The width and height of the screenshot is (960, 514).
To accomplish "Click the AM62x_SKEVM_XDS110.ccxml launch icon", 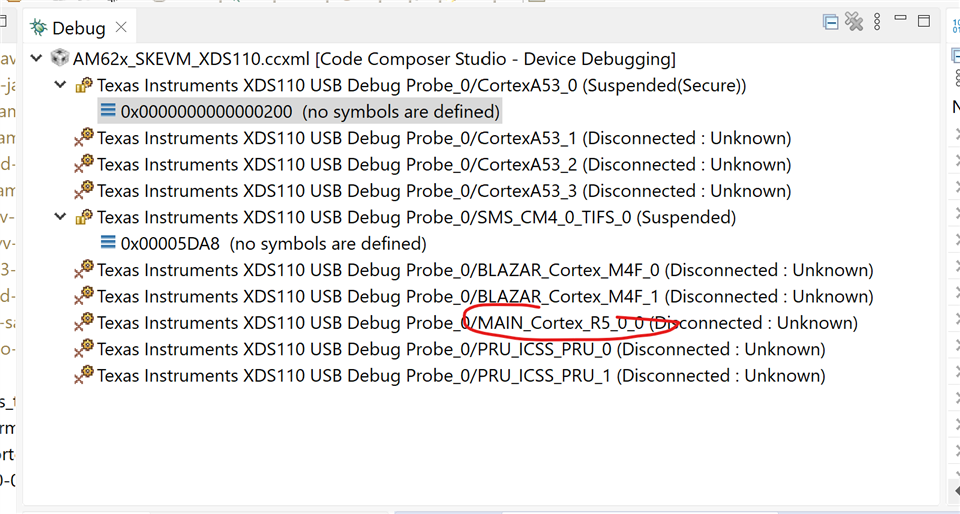I will click(59, 58).
